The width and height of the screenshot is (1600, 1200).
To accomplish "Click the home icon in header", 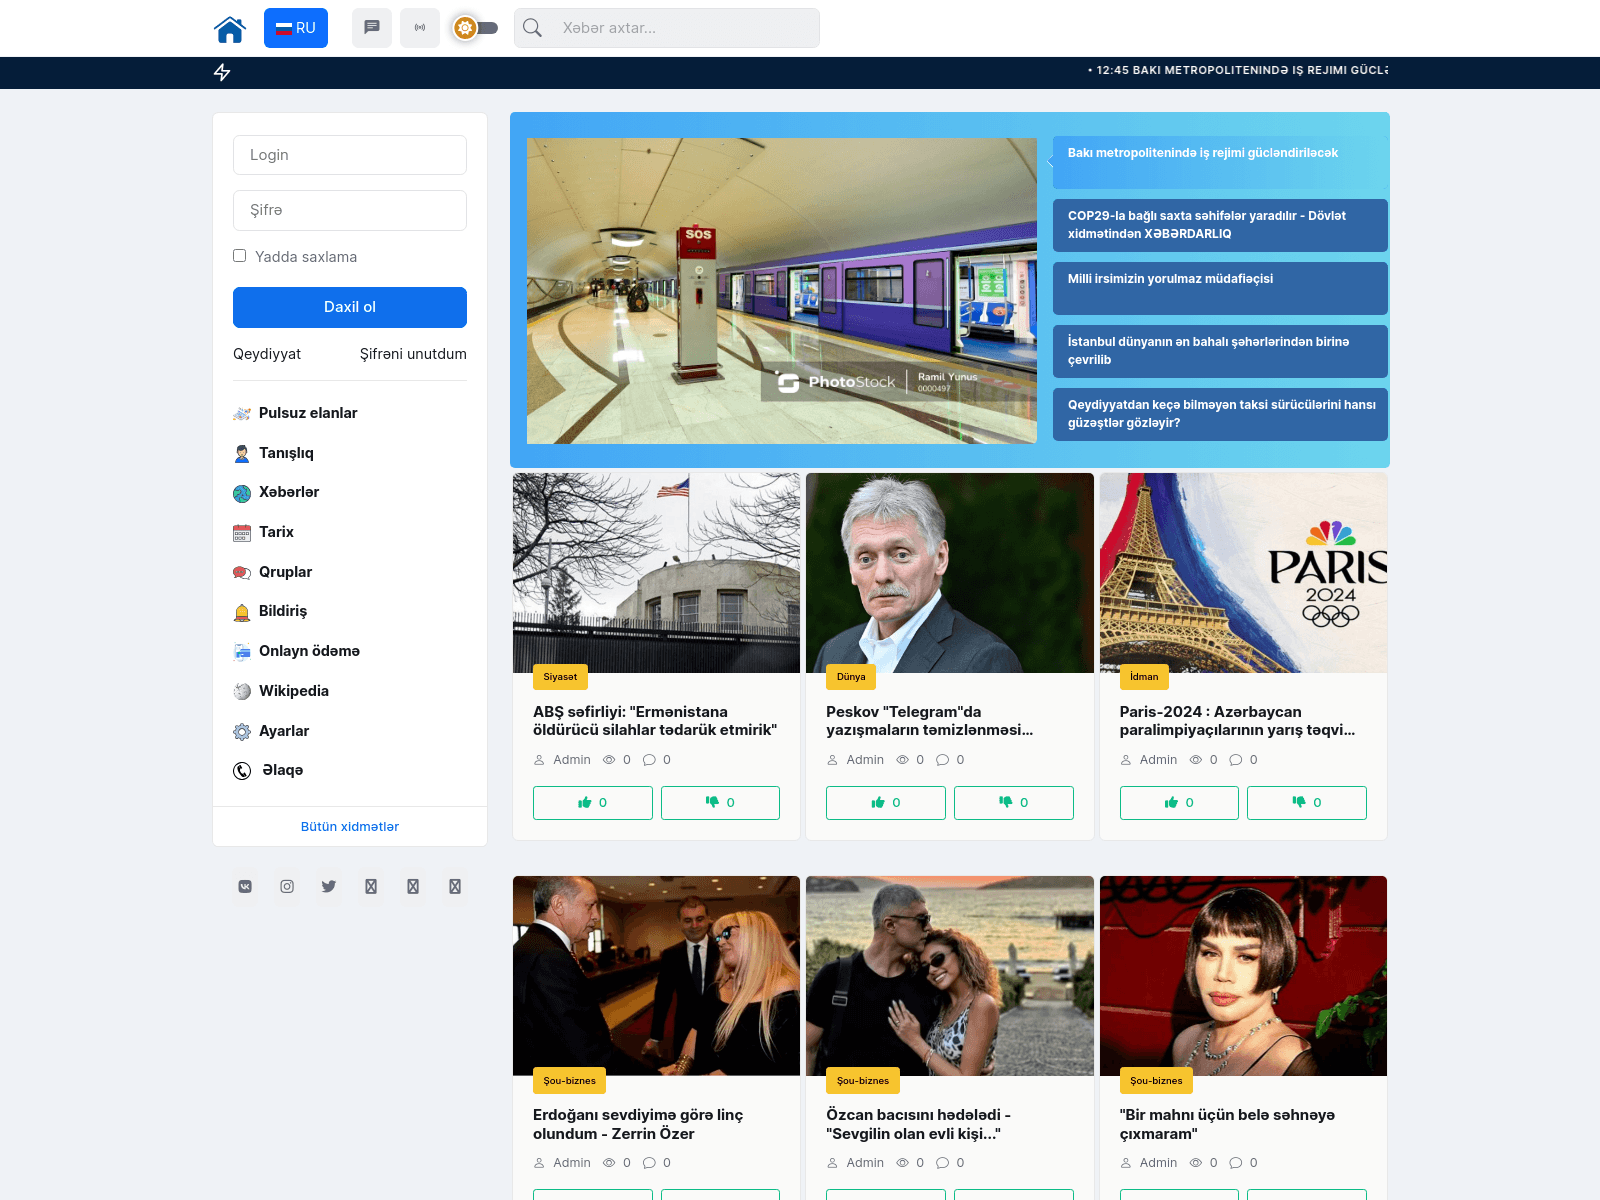I will 230,29.
